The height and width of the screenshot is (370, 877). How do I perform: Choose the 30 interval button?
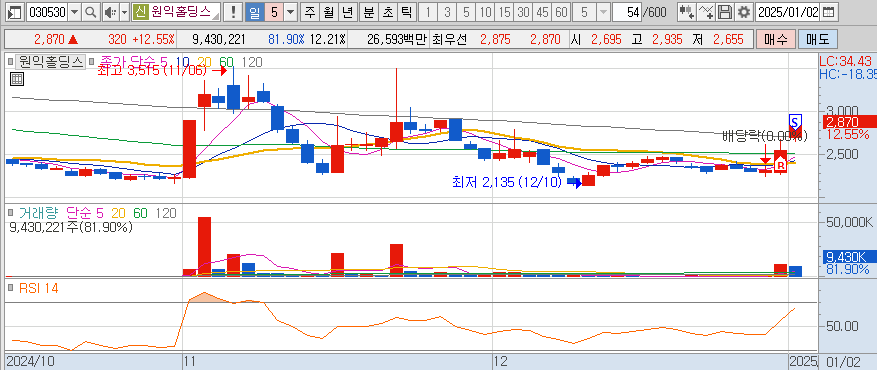pyautogui.click(x=524, y=12)
